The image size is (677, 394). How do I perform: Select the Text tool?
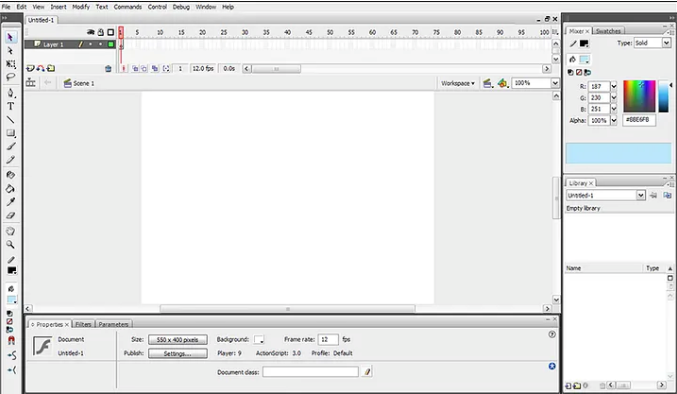point(10,106)
